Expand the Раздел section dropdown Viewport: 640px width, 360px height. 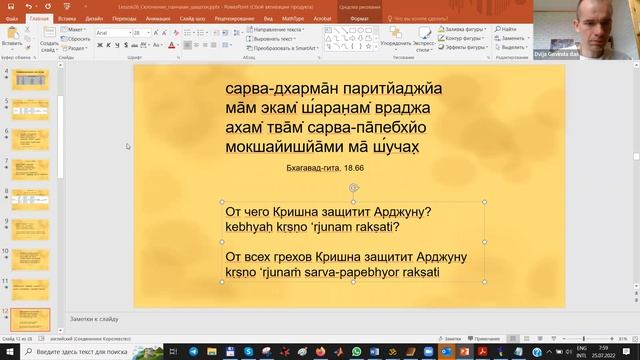tap(74, 48)
